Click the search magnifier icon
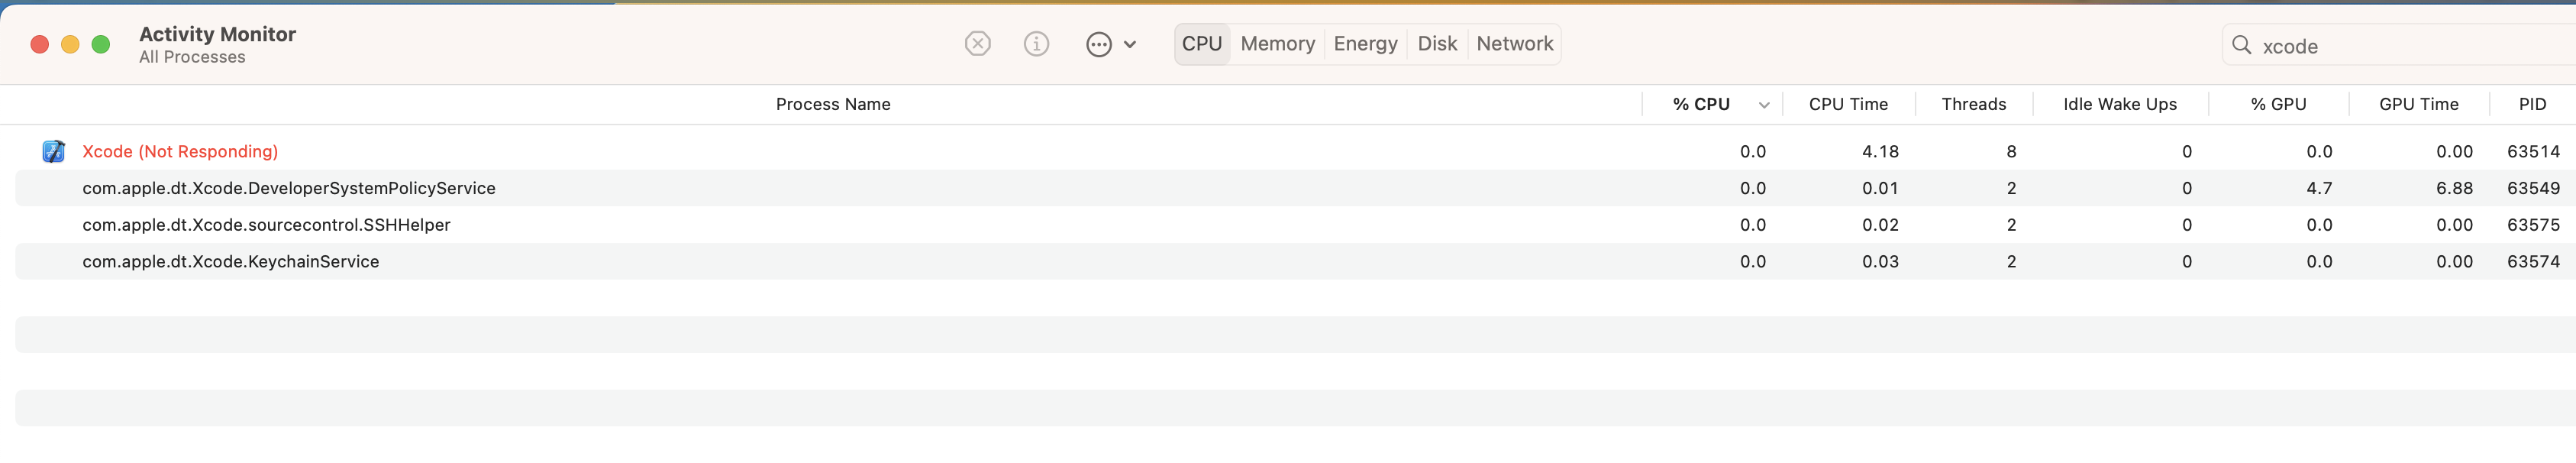The height and width of the screenshot is (463, 2576). [x=2241, y=45]
